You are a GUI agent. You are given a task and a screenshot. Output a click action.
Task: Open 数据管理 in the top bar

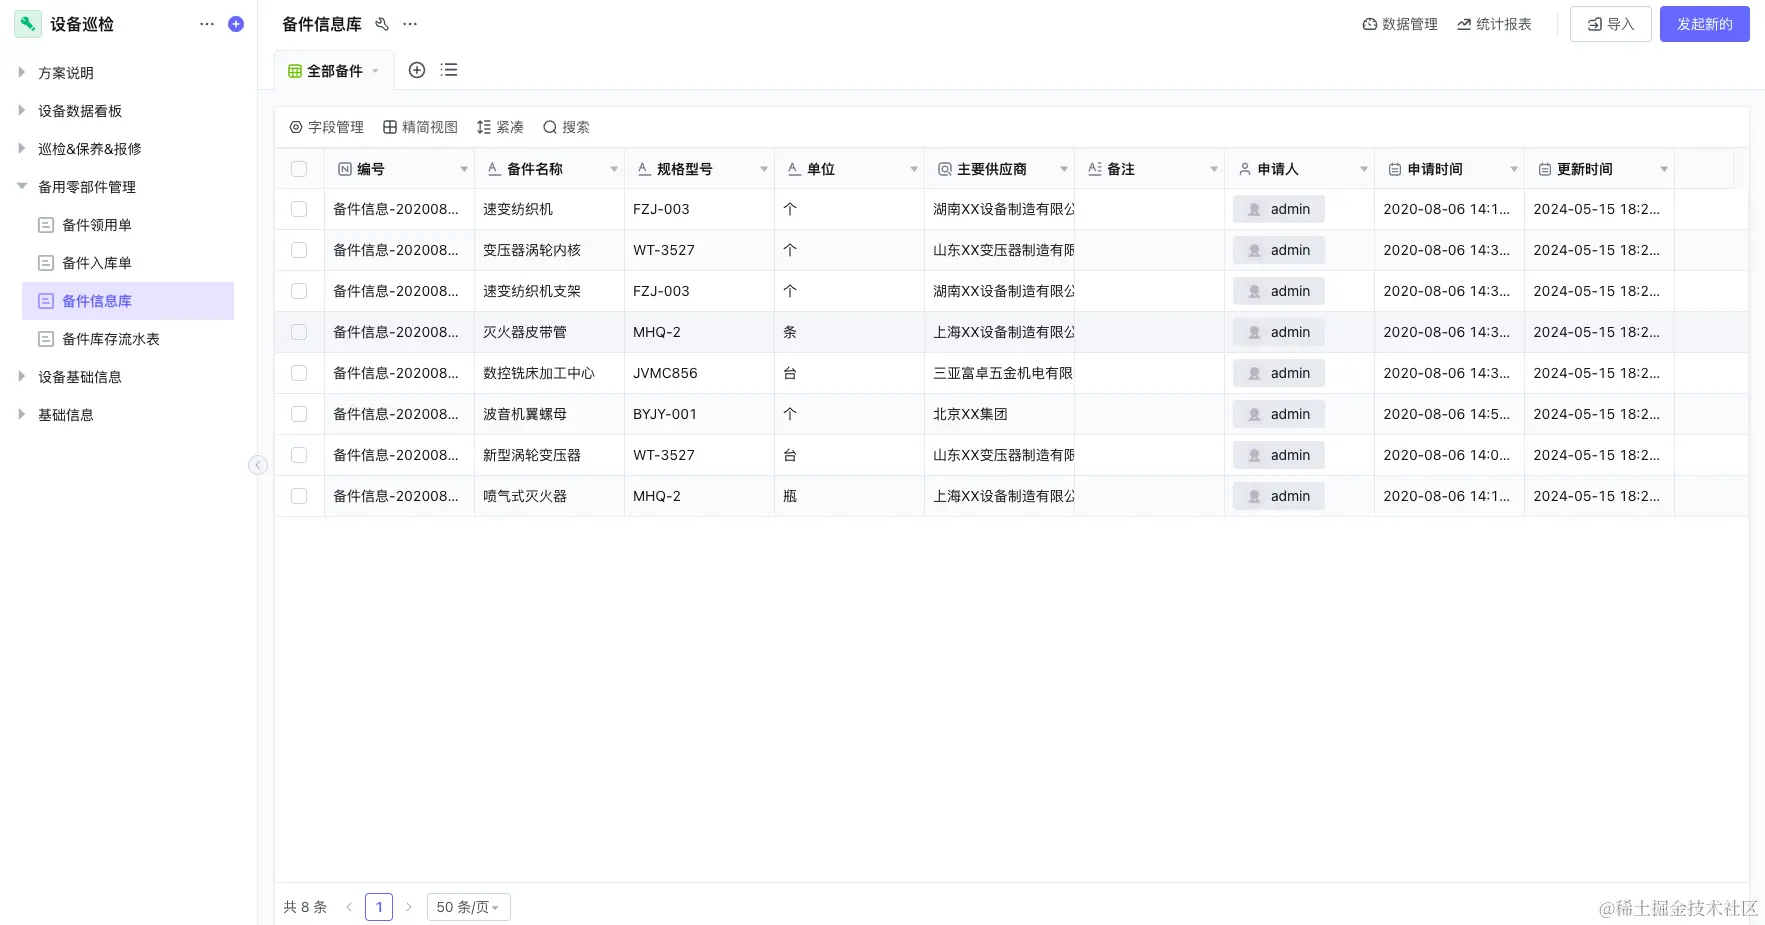point(1400,24)
